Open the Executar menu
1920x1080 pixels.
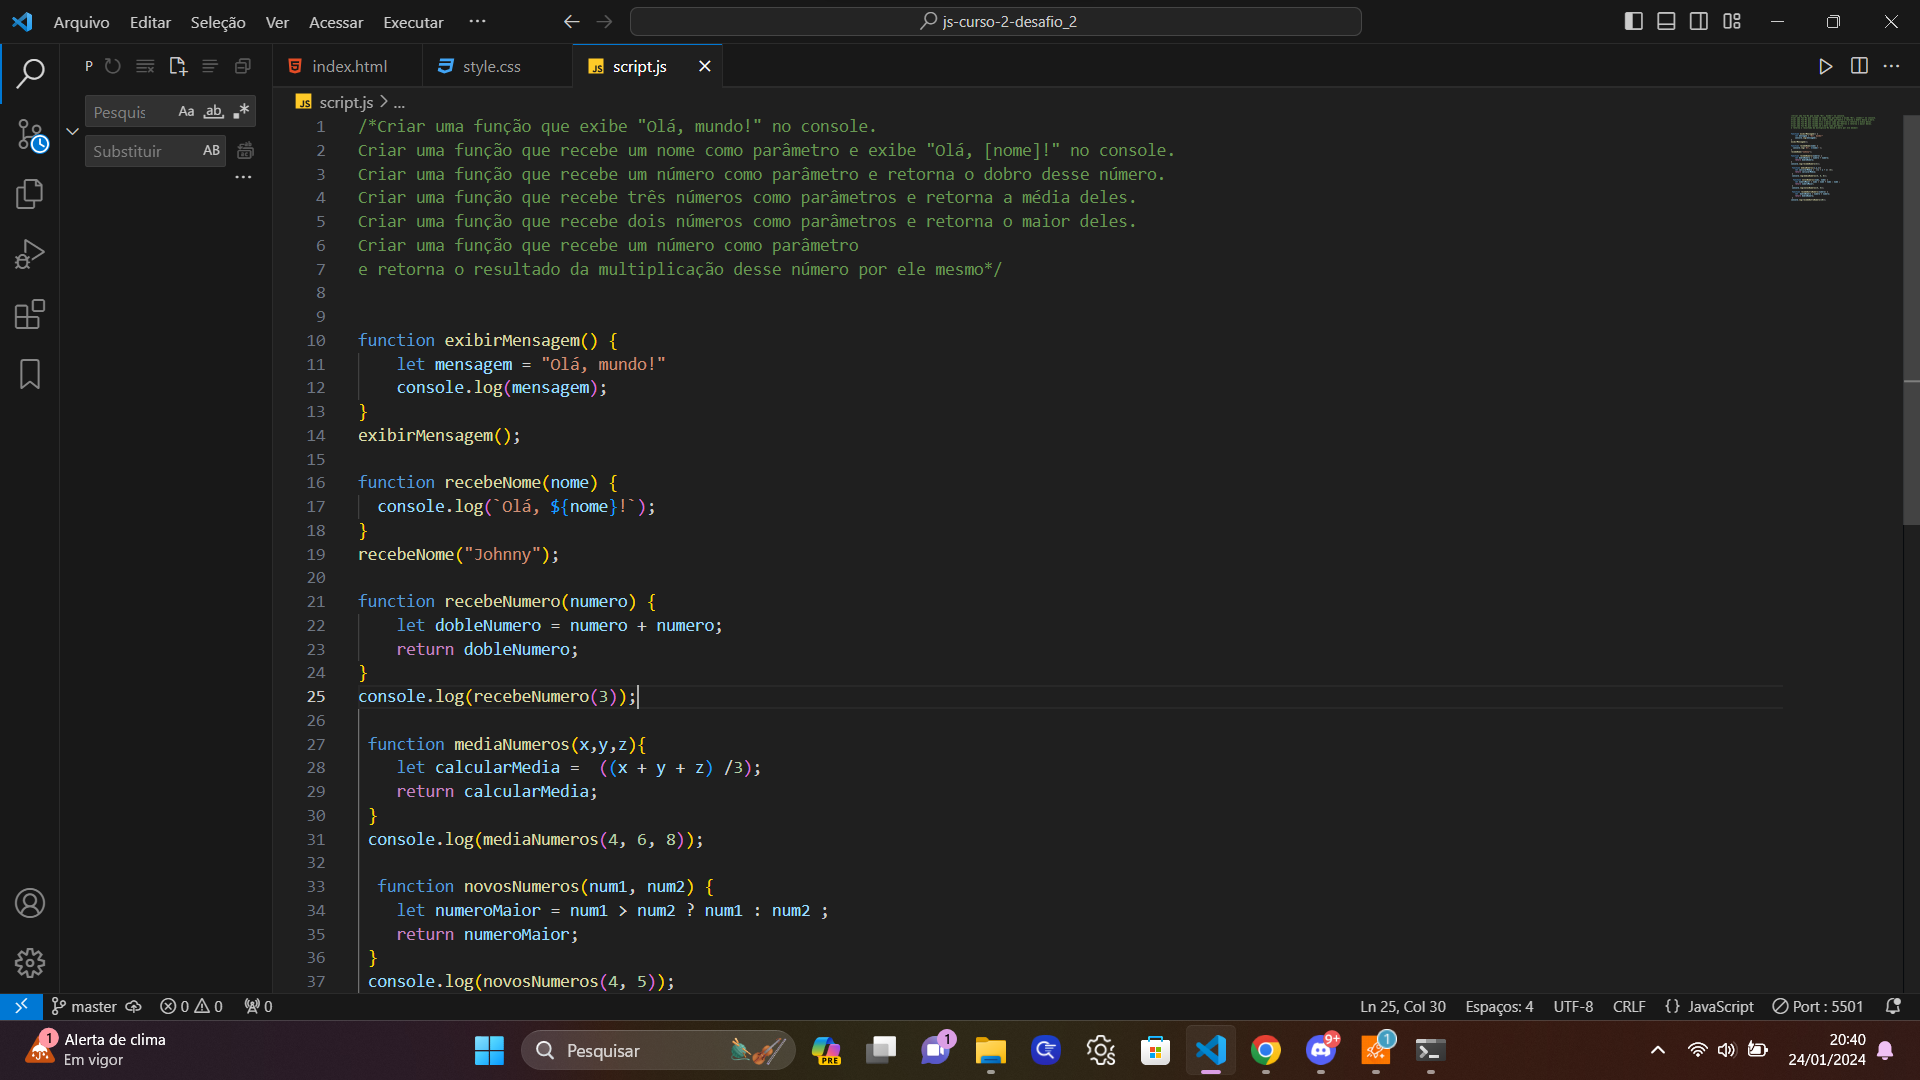[413, 22]
